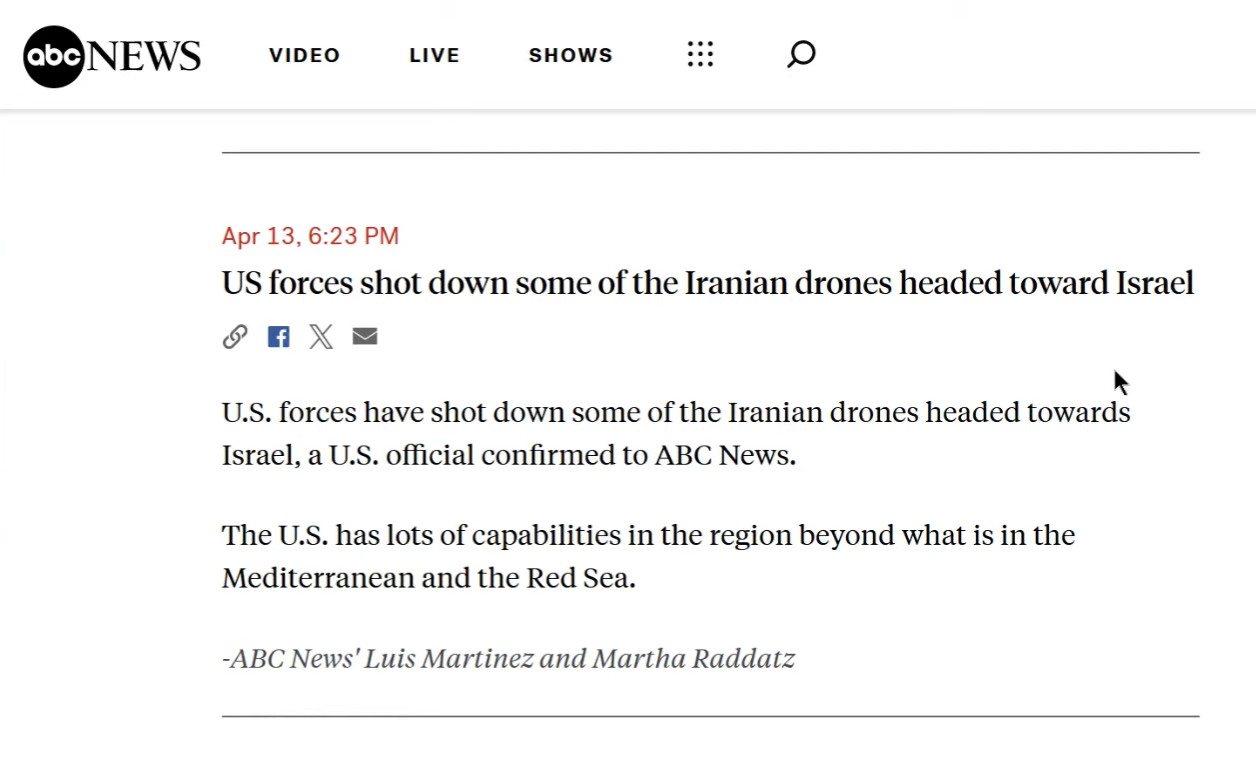1256x758 pixels.
Task: Click Martha Raddatz's name in the byline
Action: 693,659
